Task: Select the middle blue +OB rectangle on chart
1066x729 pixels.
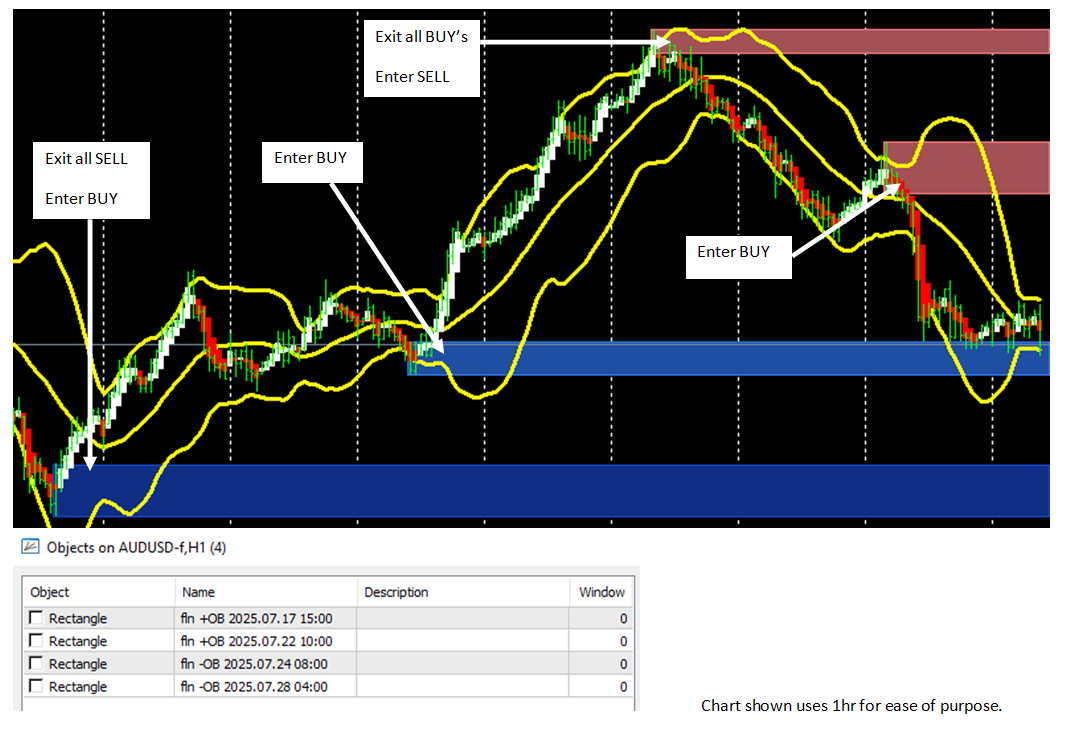Action: 727,358
